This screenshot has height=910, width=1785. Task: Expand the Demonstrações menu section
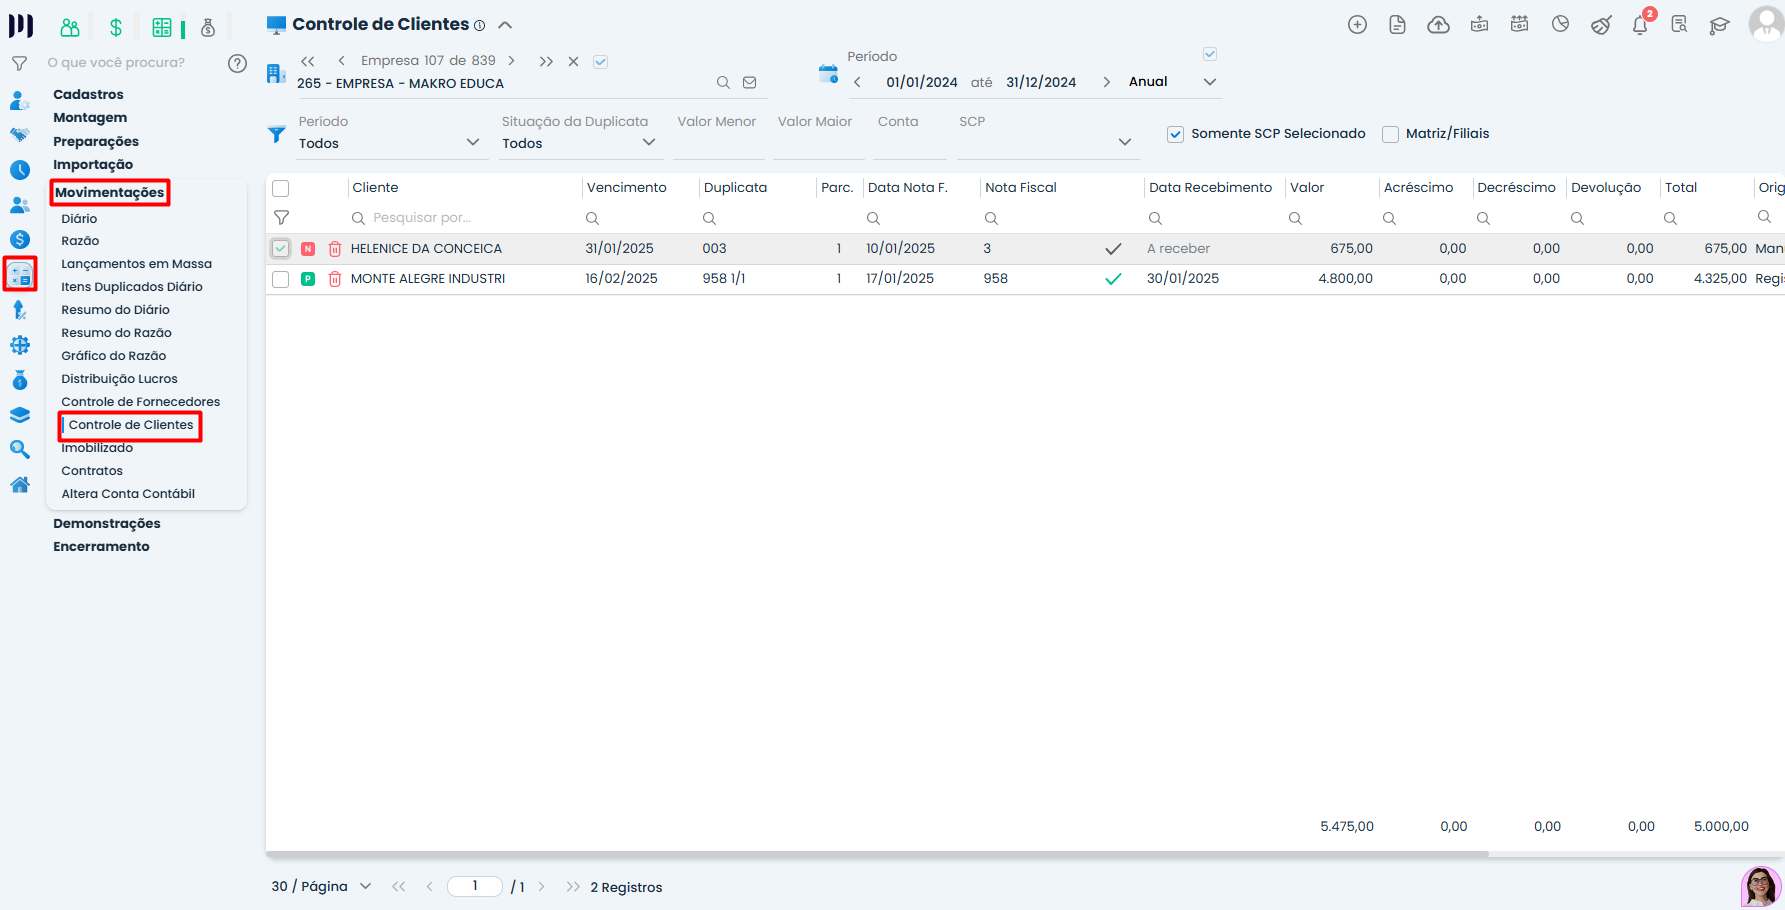tap(106, 524)
